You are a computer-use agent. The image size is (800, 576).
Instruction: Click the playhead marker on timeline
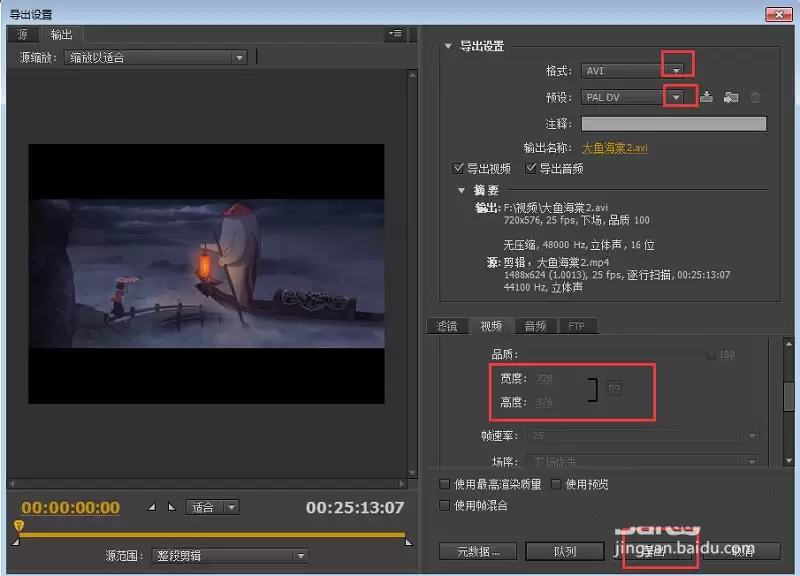[19, 525]
